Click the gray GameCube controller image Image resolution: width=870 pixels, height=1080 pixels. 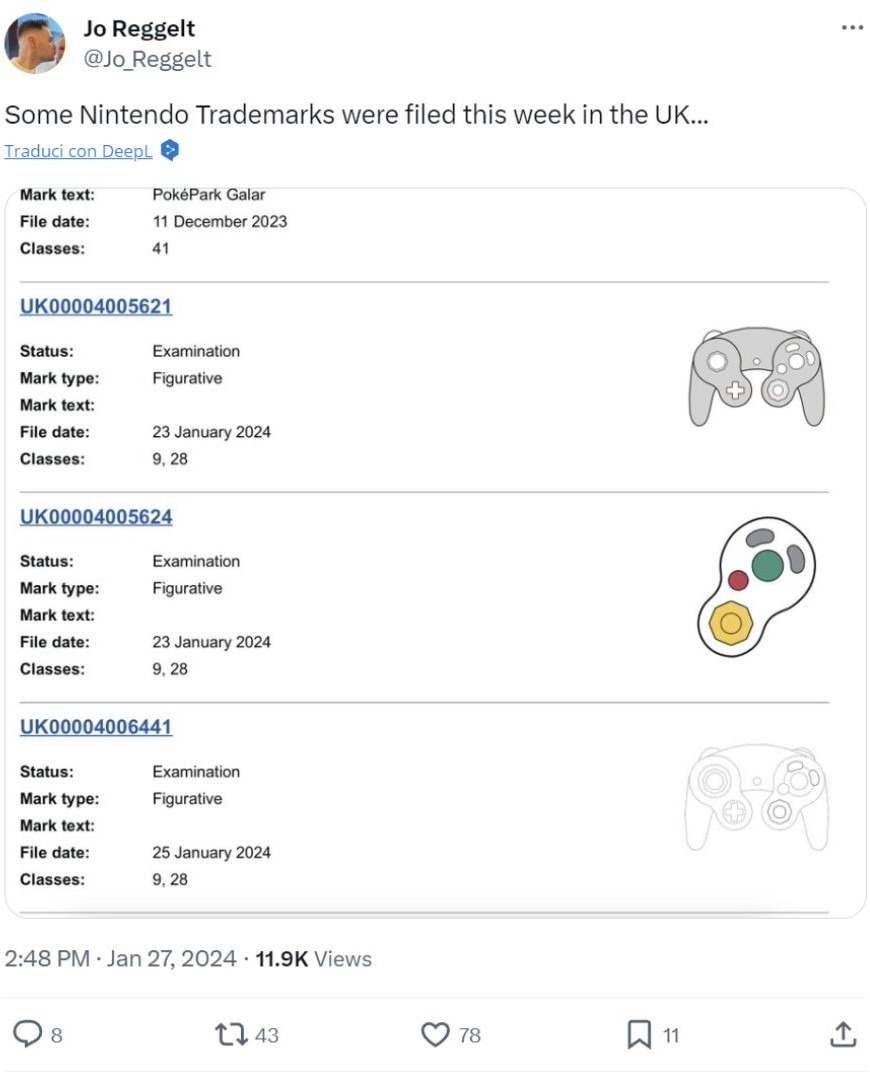tap(757, 380)
